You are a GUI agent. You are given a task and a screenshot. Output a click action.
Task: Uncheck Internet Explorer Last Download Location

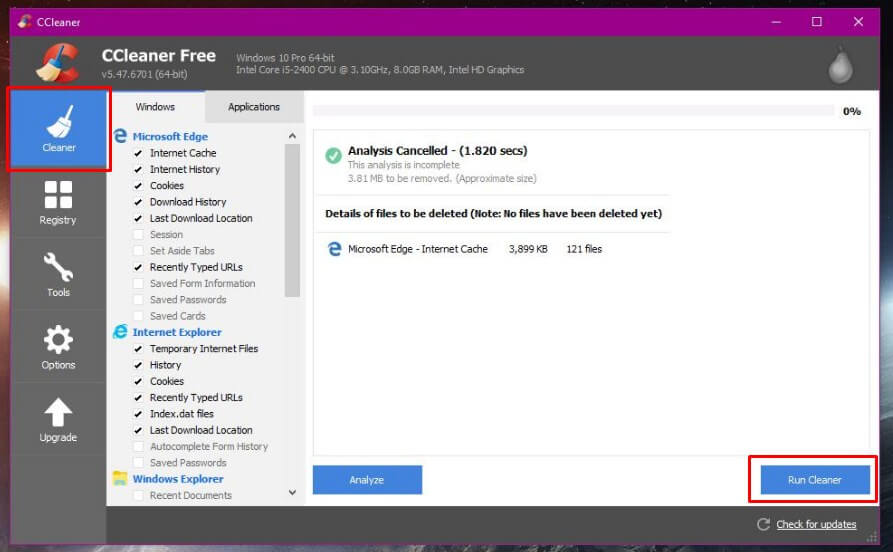click(138, 430)
